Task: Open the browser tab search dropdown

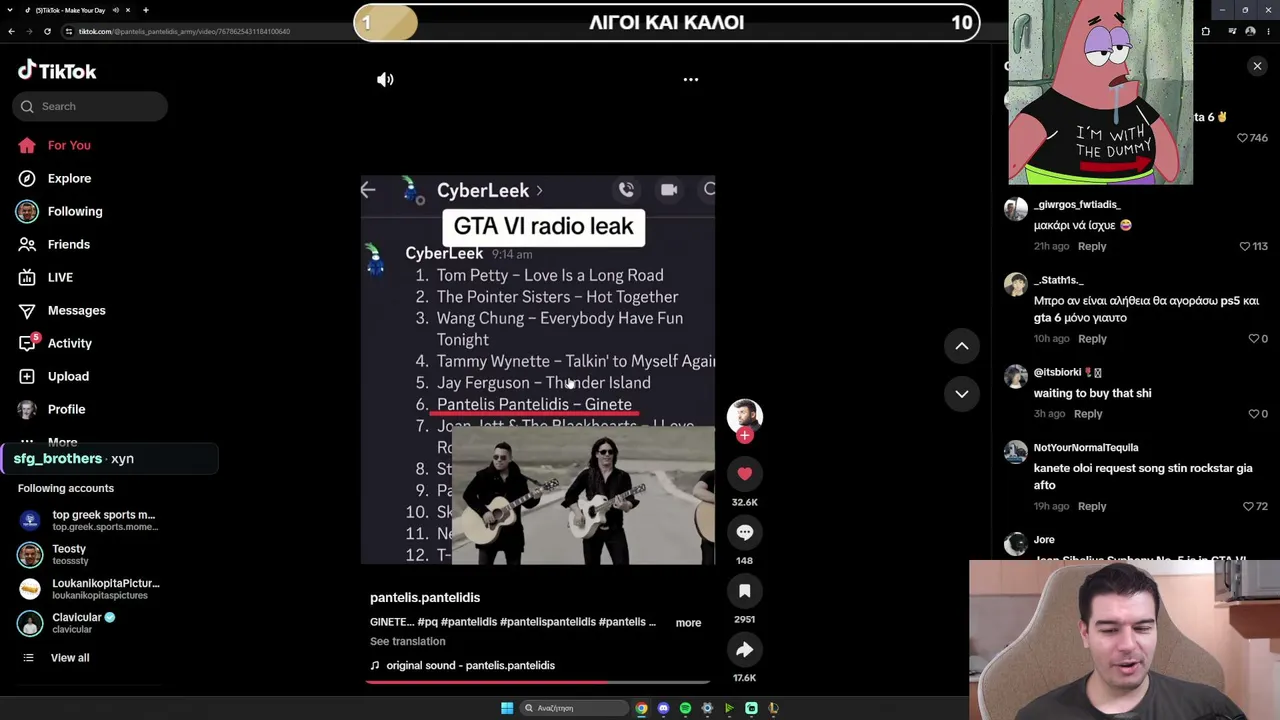Action: coord(11,10)
